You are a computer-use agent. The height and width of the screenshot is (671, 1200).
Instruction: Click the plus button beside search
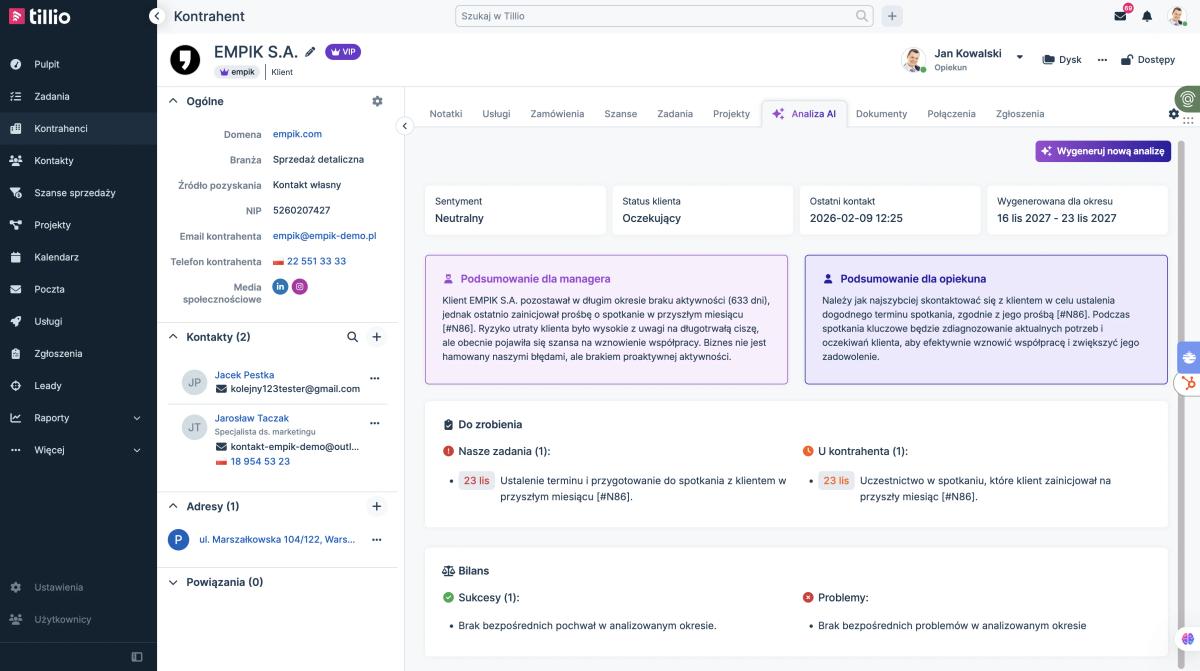[x=892, y=16]
